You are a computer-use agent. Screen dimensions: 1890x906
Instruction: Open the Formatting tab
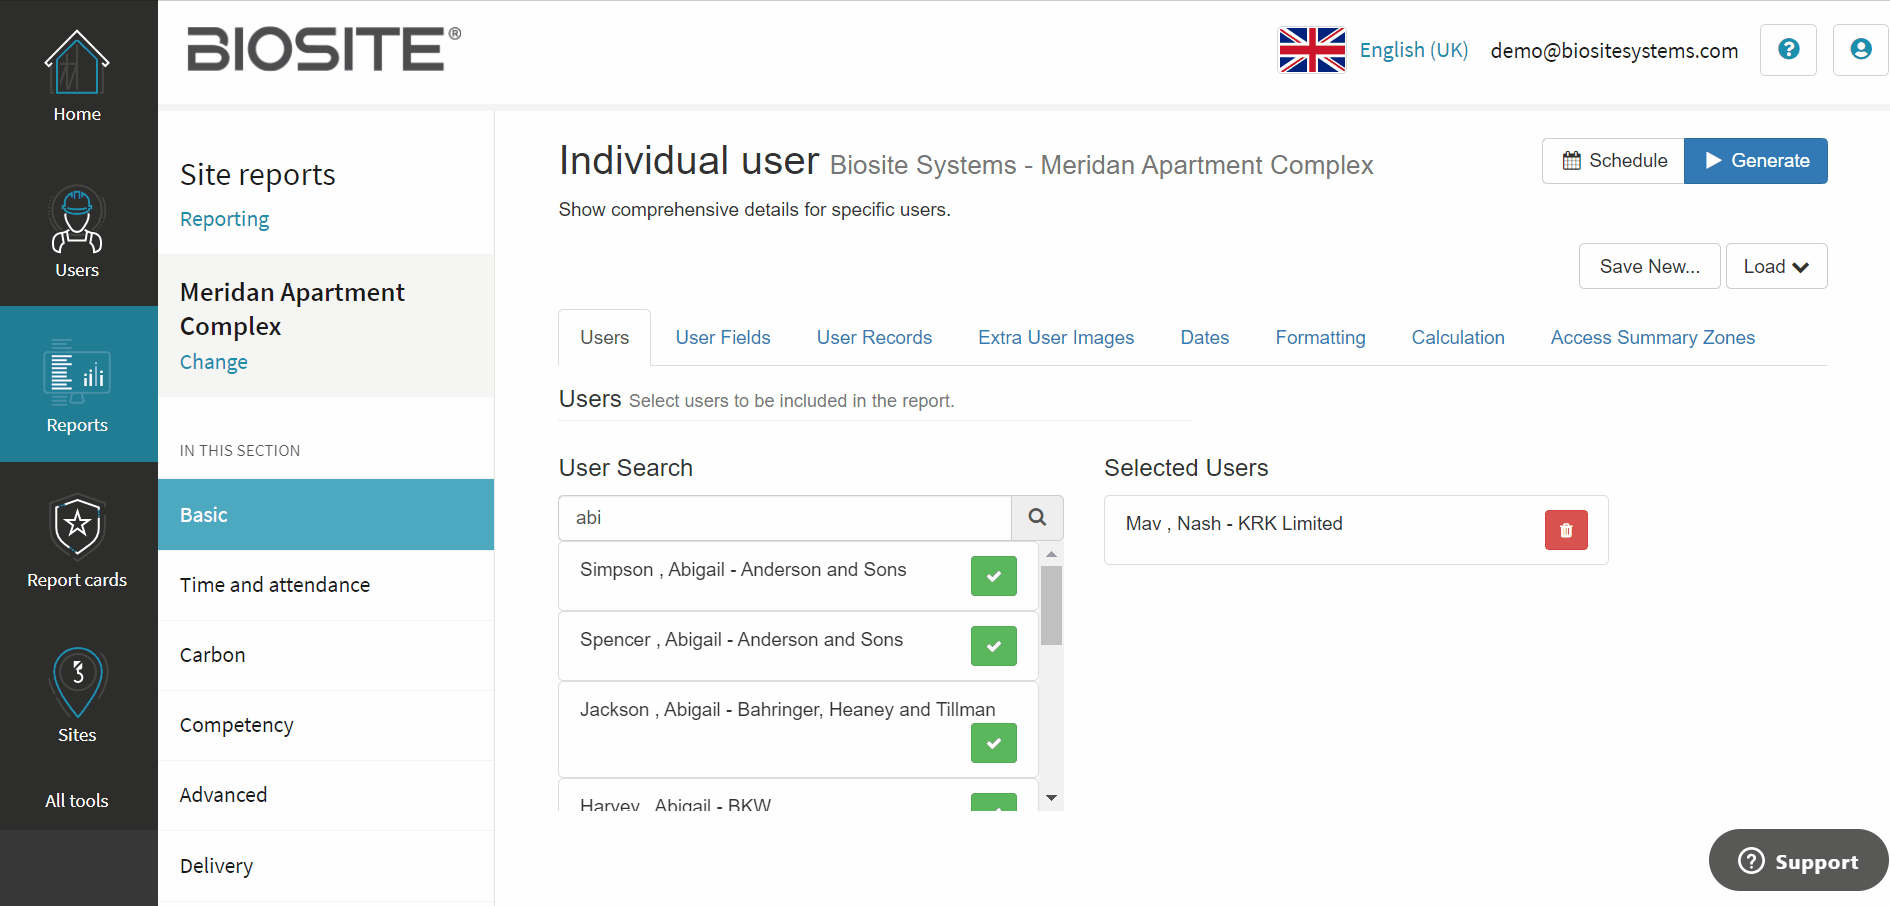click(x=1320, y=338)
